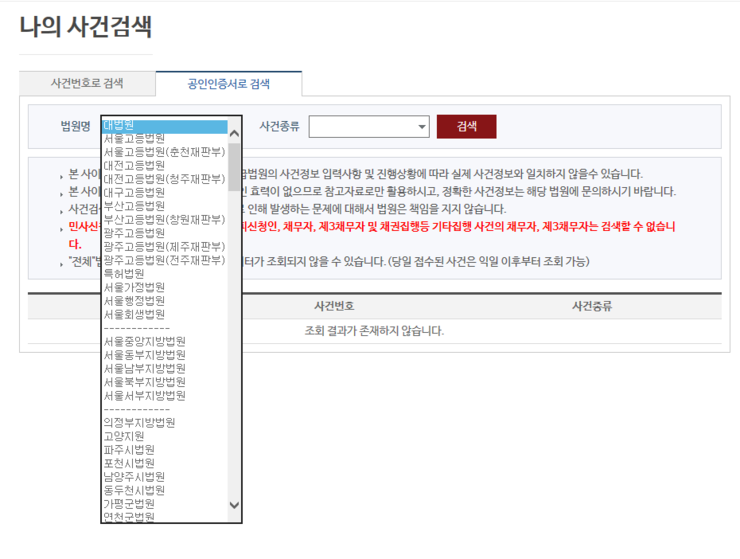Screen dimensions: 740x559
Task: Select 남양주시법원 option
Action: [x=165, y=477]
